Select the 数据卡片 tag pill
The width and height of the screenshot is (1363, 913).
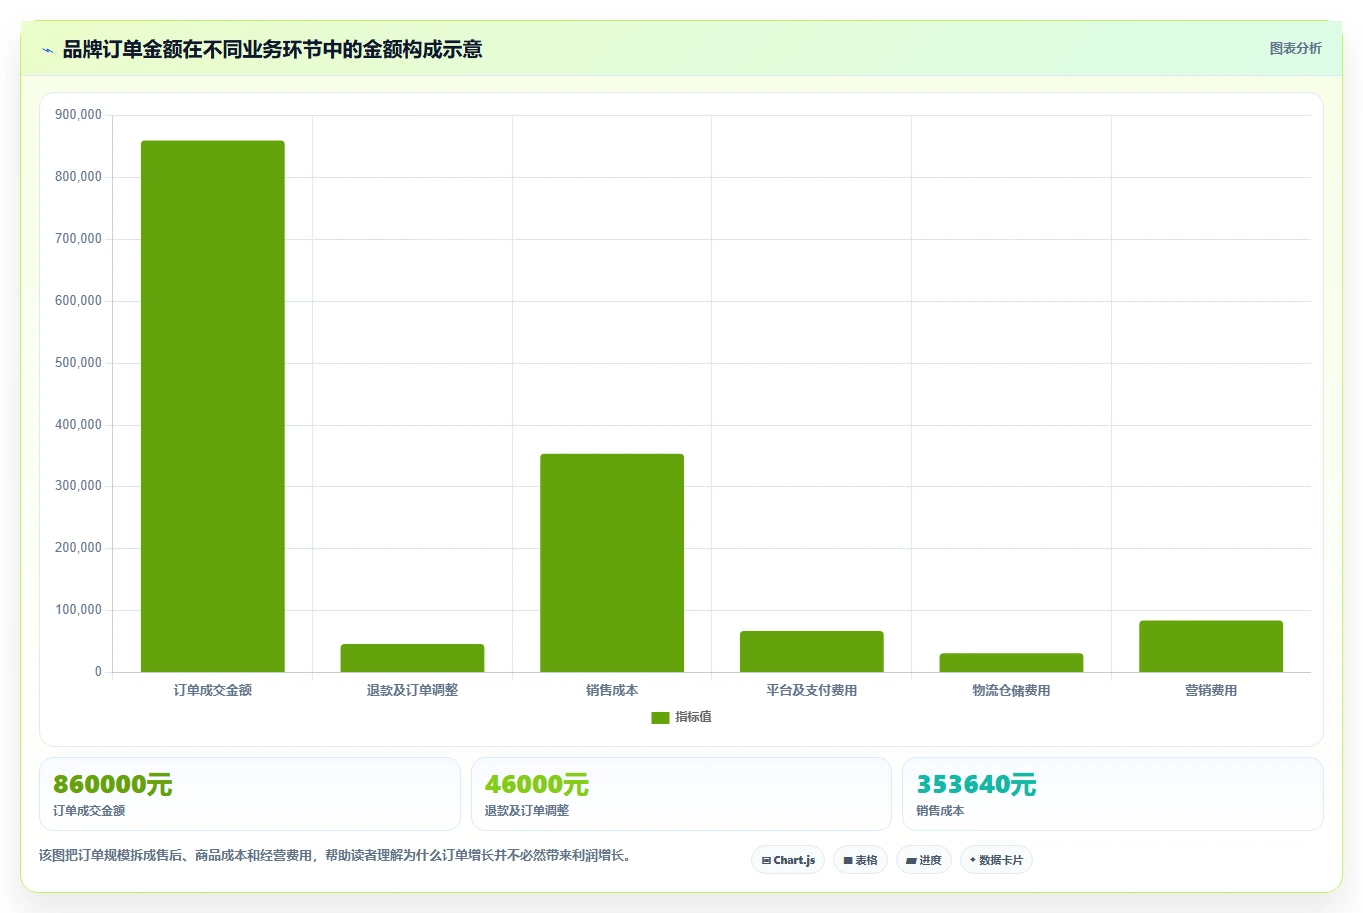996,860
